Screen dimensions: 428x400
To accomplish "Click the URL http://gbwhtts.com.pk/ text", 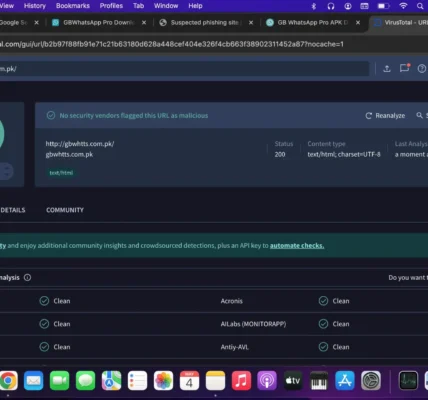I will click(80, 144).
